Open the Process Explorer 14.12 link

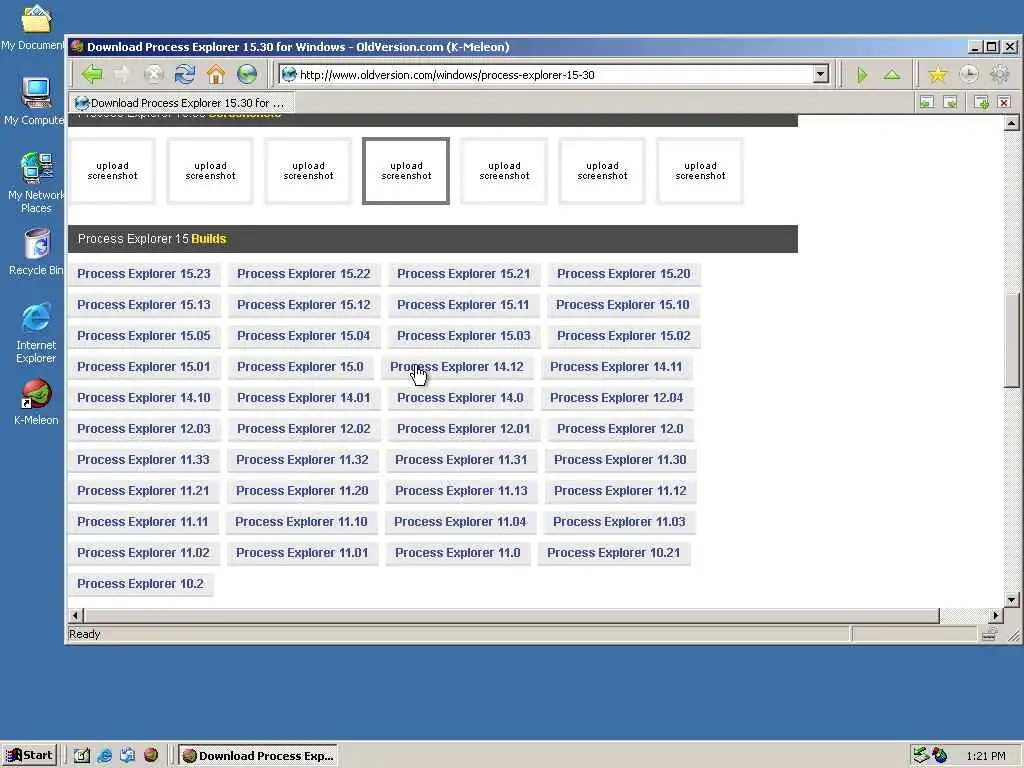456,366
